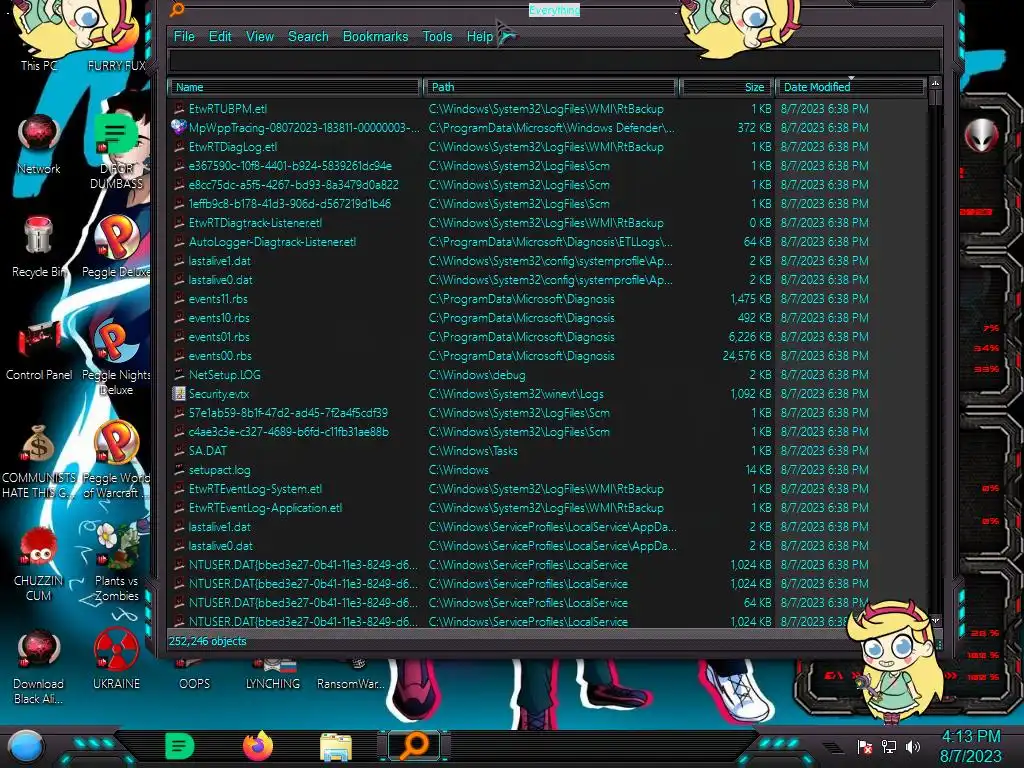1024x768 pixels.
Task: Click the Start orb button
Action: pyautogui.click(x=26, y=746)
